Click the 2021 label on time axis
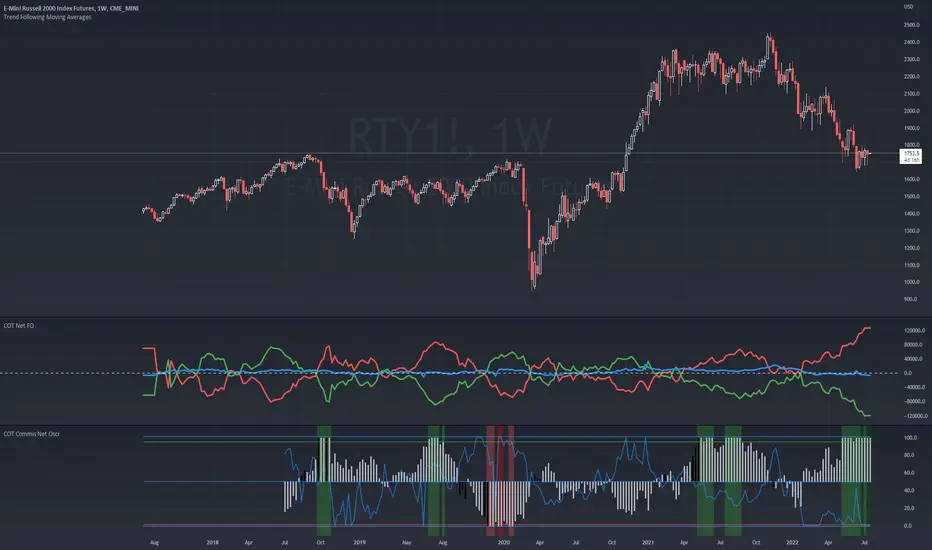The image size is (932, 550). point(648,542)
